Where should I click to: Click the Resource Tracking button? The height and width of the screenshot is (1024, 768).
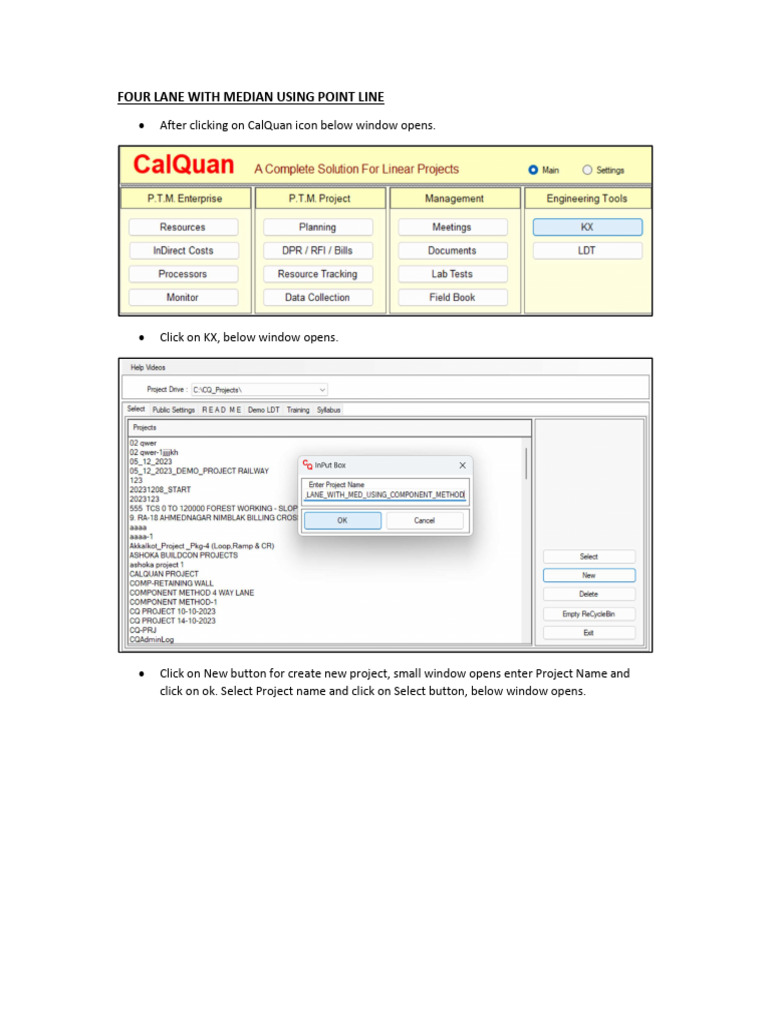coord(317,274)
